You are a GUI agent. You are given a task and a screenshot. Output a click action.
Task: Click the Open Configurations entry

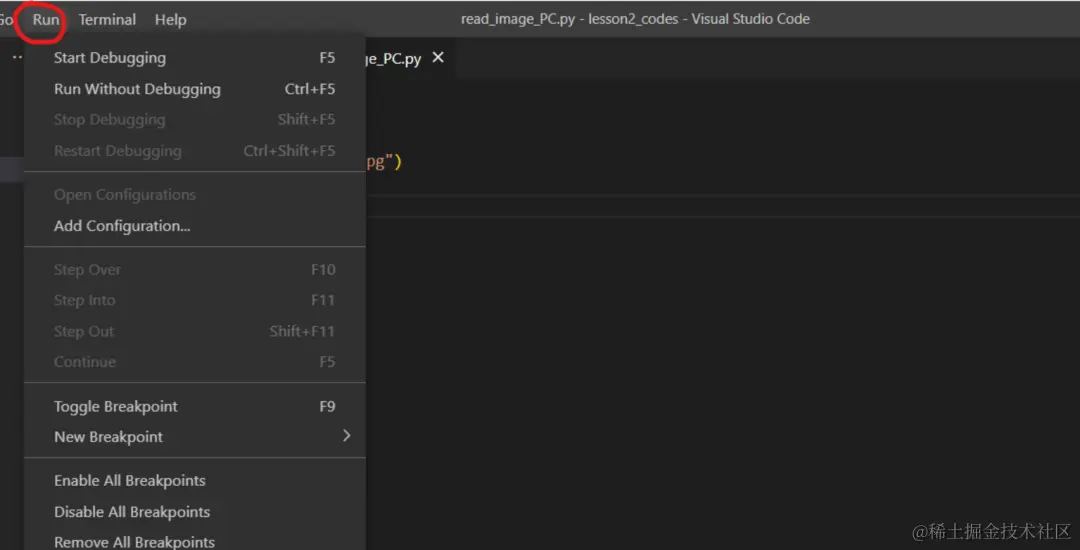[x=195, y=195]
